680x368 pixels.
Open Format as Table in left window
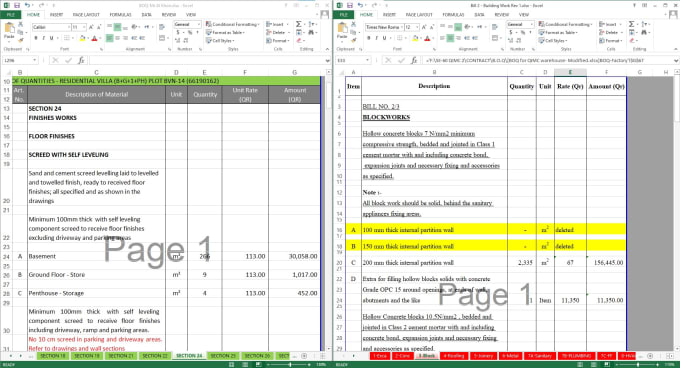pos(225,33)
